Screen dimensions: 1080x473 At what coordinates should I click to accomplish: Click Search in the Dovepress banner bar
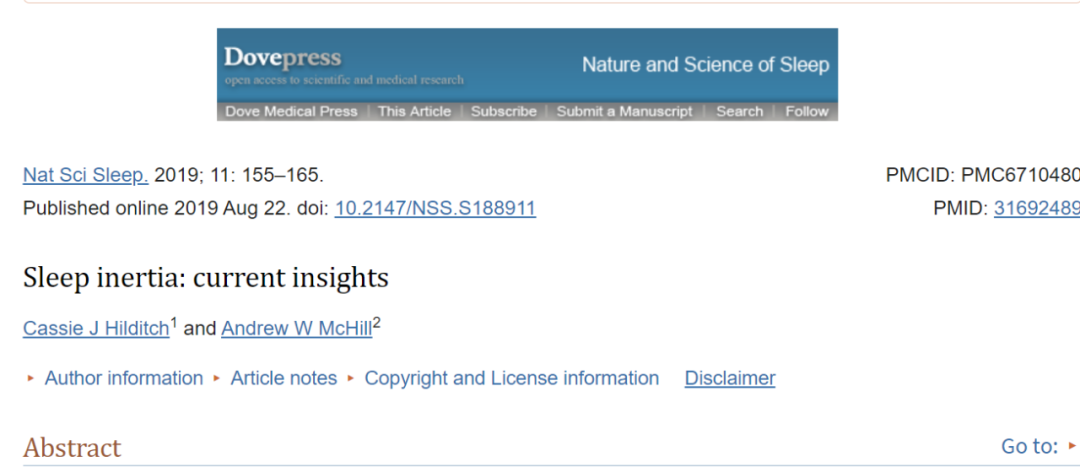pos(739,112)
